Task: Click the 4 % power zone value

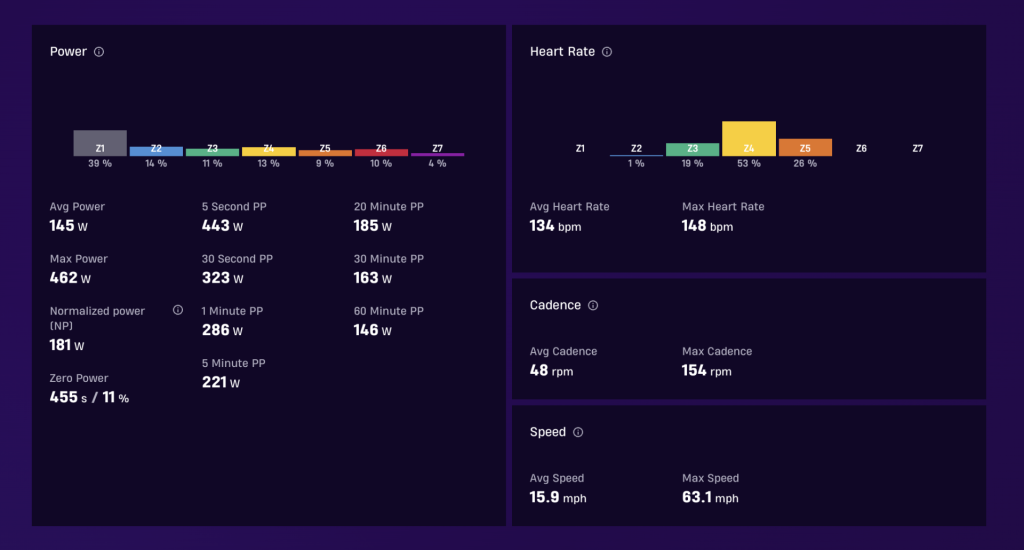Action: coord(438,163)
